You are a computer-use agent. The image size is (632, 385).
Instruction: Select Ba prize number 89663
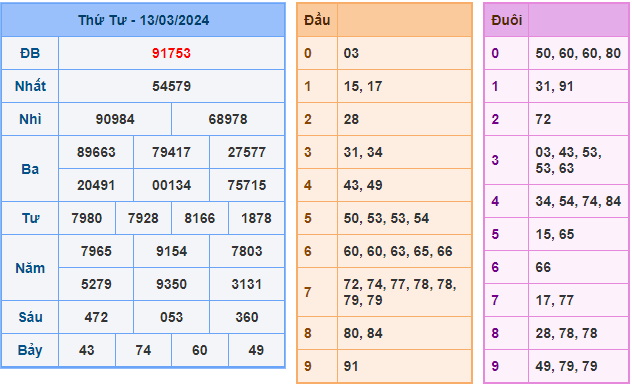coord(96,152)
